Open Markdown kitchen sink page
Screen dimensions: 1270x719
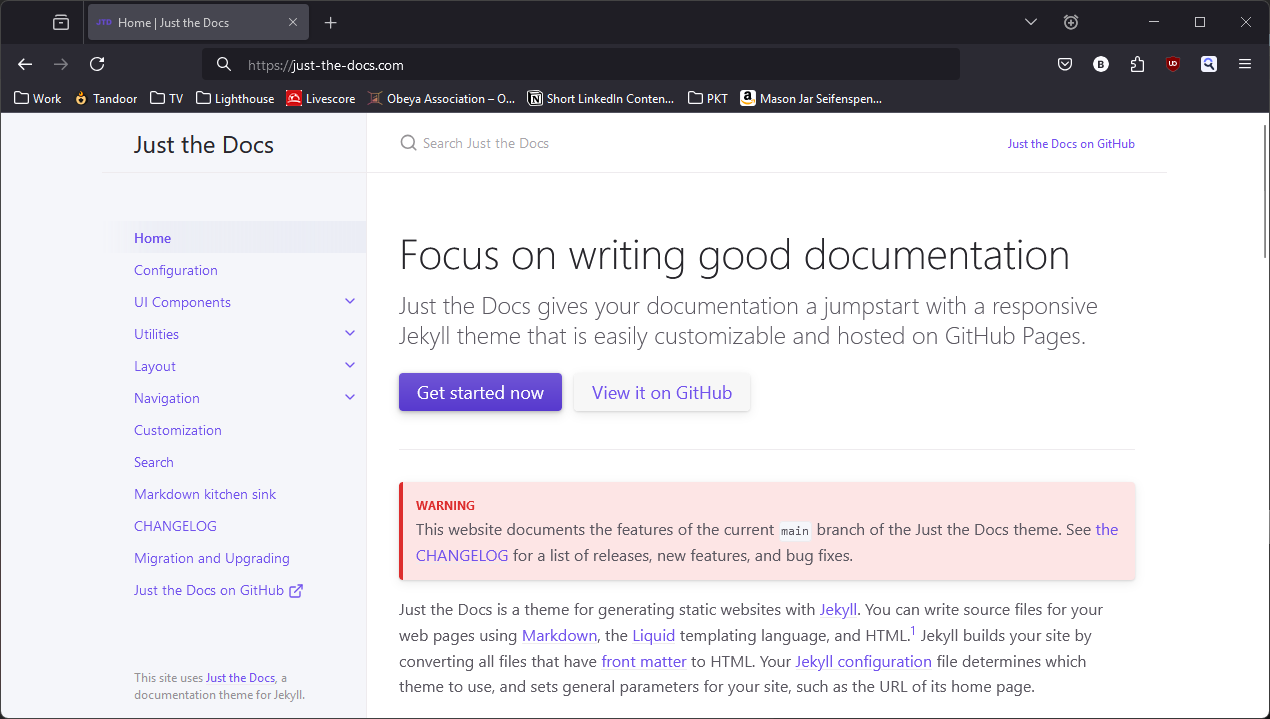(205, 494)
